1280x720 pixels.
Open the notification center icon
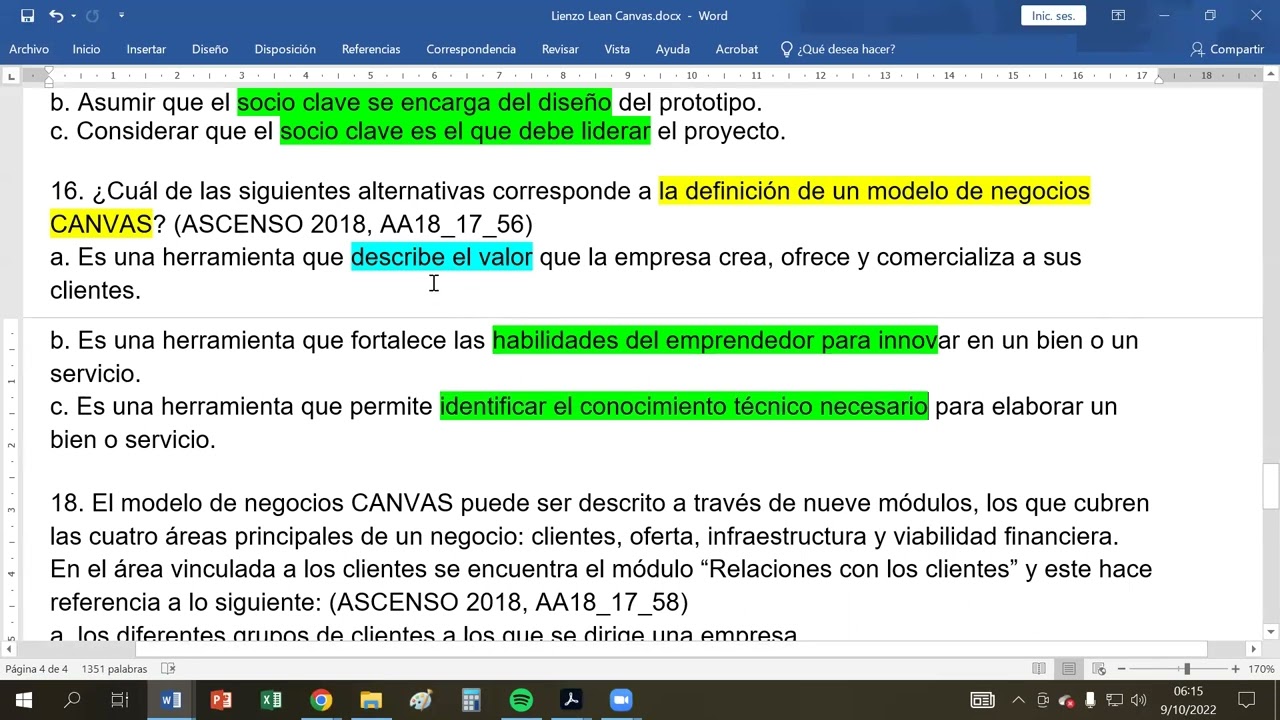click(1246, 700)
